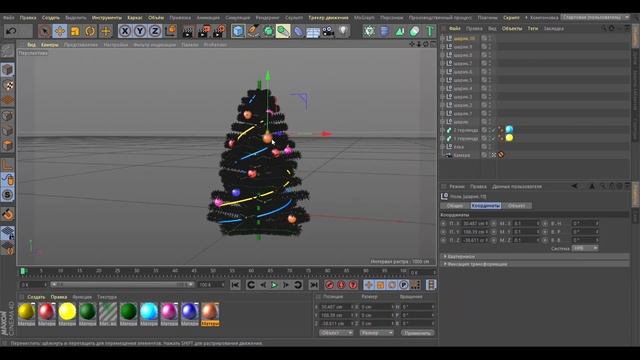Switch to Model mode cube icon

click(7, 70)
